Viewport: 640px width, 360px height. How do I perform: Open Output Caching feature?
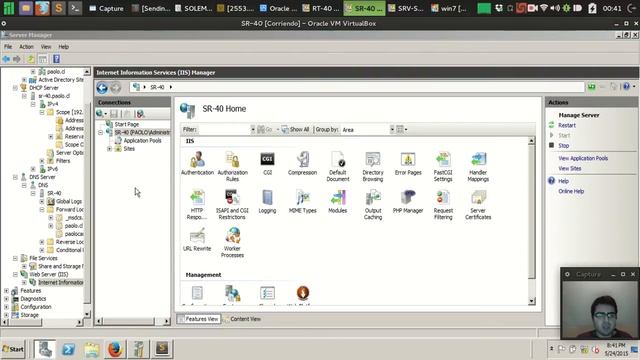click(373, 204)
